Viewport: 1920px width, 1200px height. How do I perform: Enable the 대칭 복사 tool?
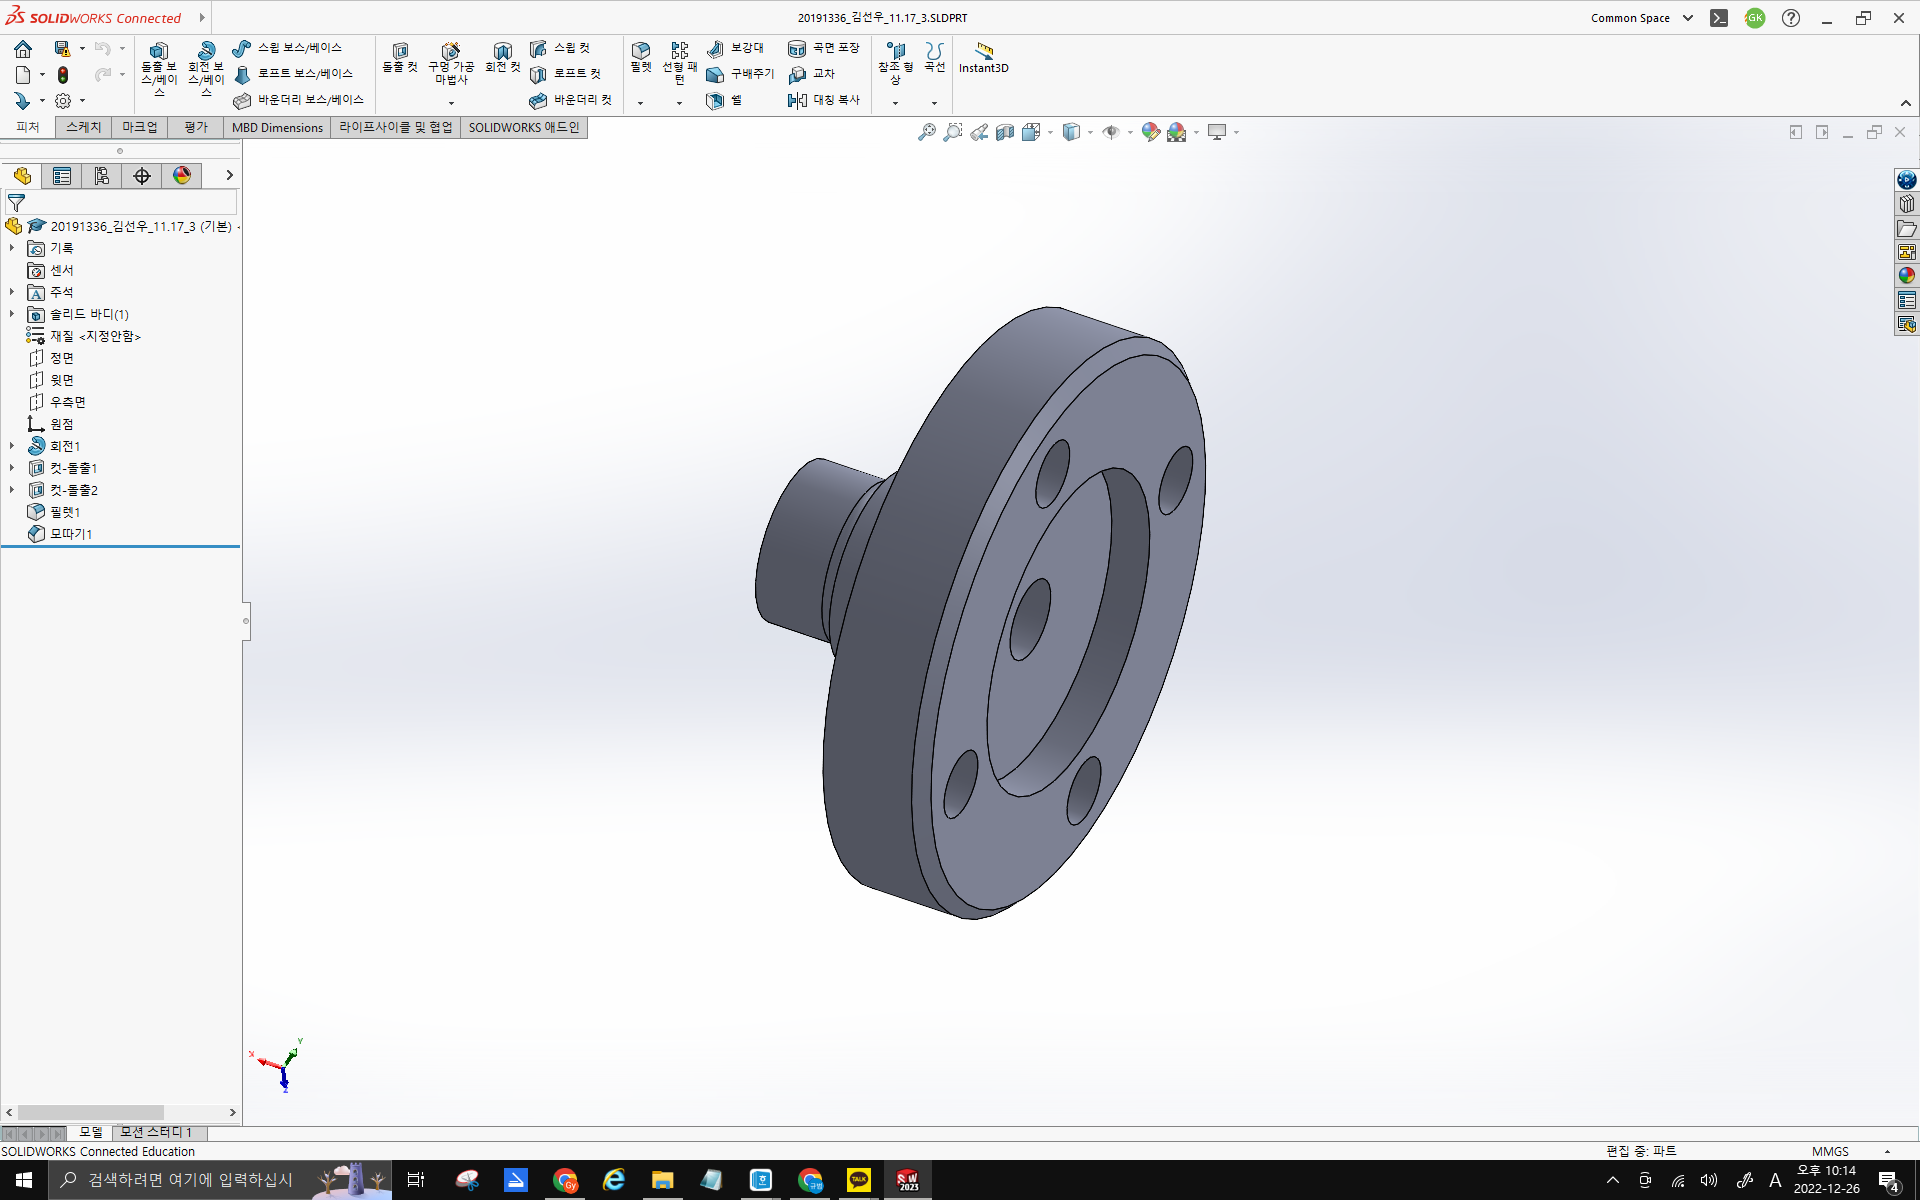pyautogui.click(x=825, y=100)
